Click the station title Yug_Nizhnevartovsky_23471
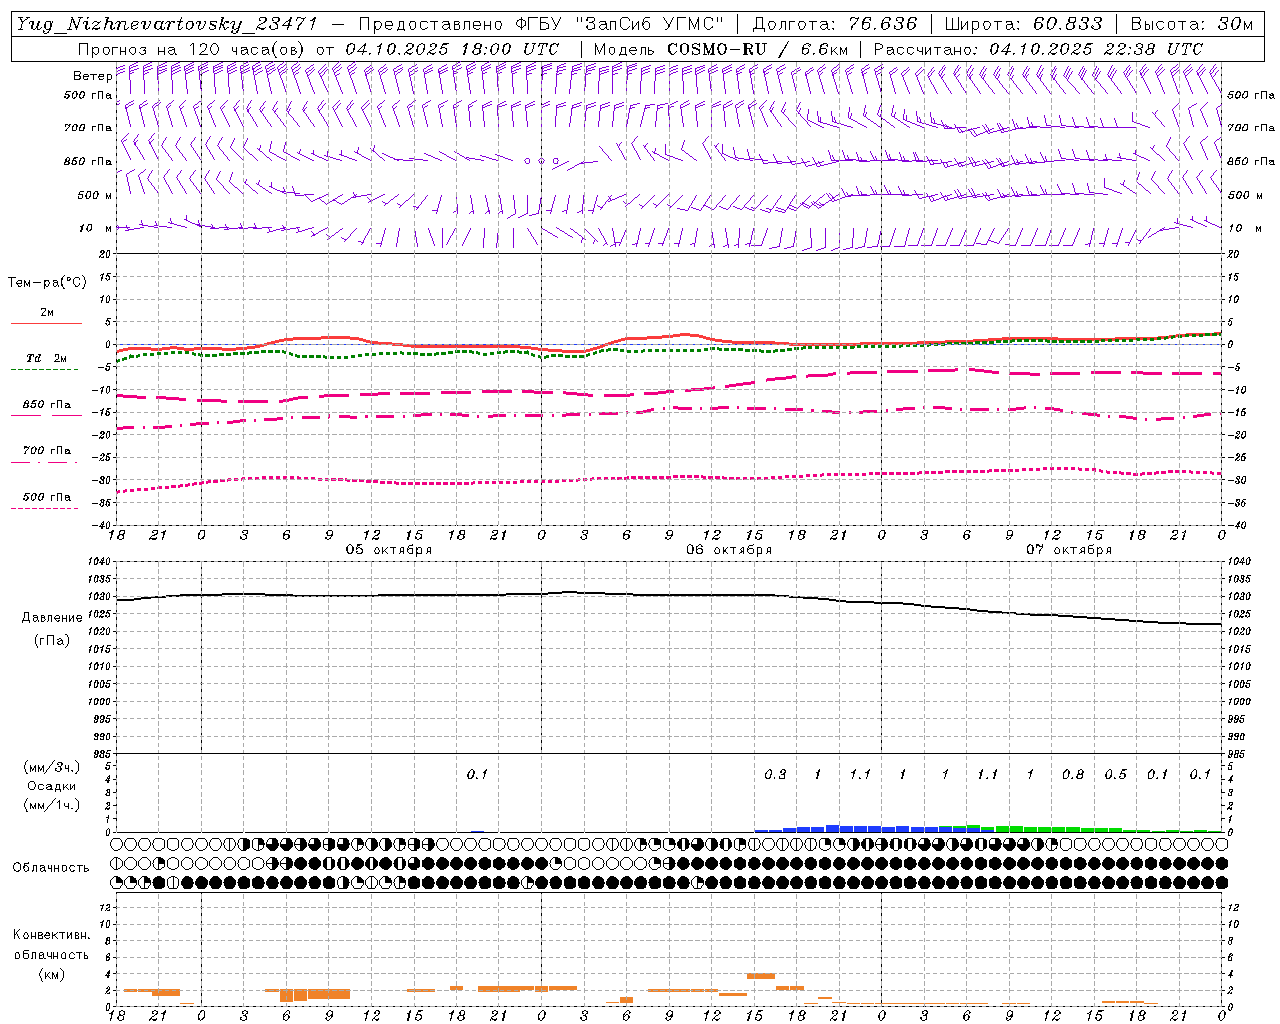Viewport: 1280px width, 1024px height. point(166,24)
